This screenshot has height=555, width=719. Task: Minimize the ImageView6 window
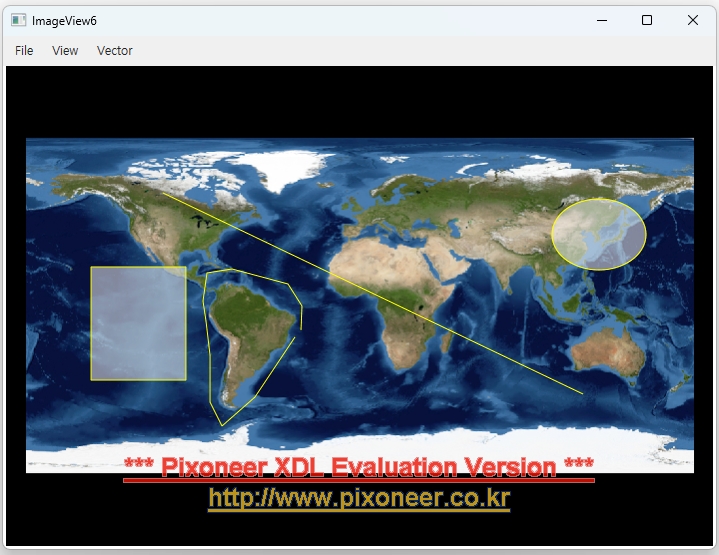[602, 20]
